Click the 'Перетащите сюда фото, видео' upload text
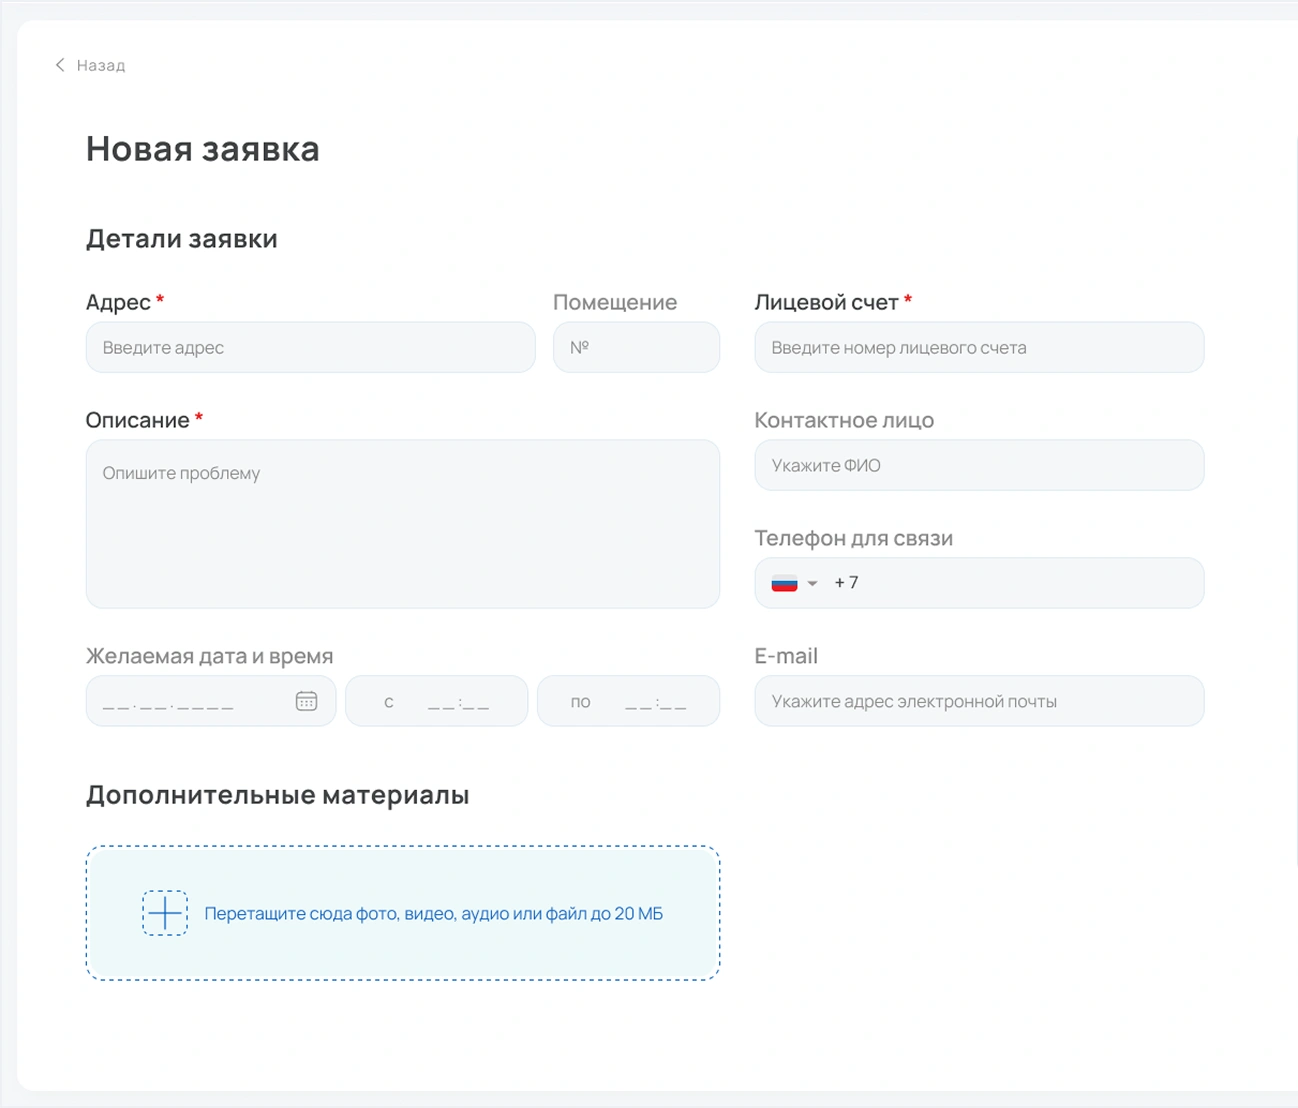This screenshot has height=1108, width=1298. point(433,913)
